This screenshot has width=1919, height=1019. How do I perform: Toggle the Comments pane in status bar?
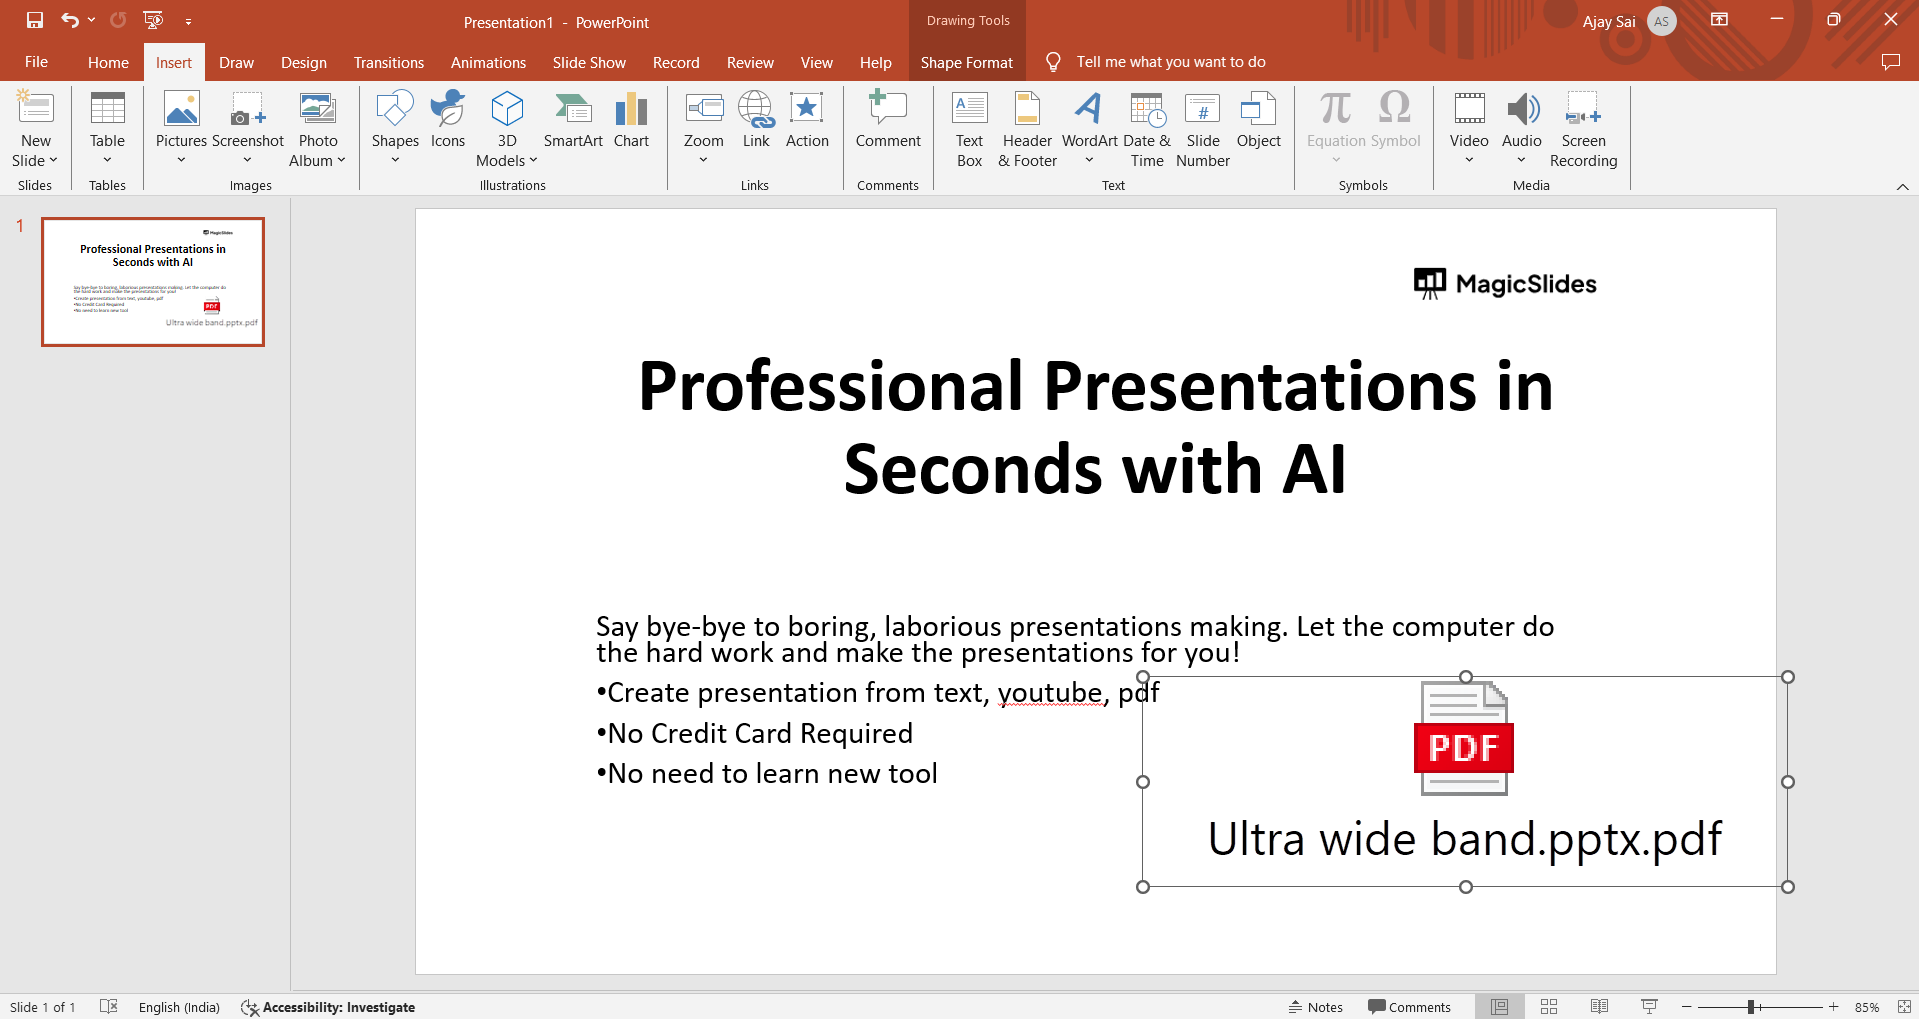[1409, 1007]
